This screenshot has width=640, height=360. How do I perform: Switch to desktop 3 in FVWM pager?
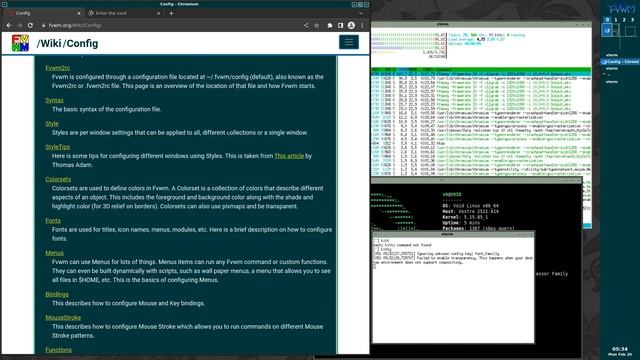[x=633, y=20]
